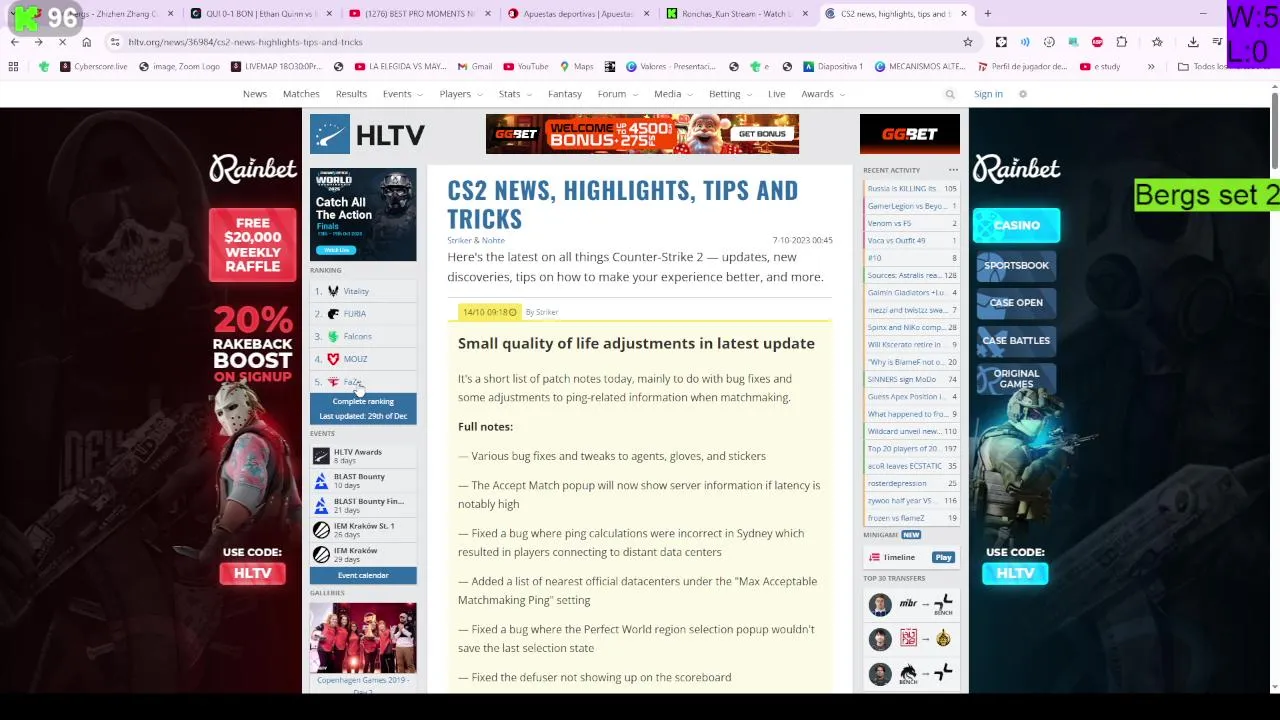Screen dimensions: 1280x720
Task: Click the Rainbet CASE BATTLES button
Action: 1016,340
